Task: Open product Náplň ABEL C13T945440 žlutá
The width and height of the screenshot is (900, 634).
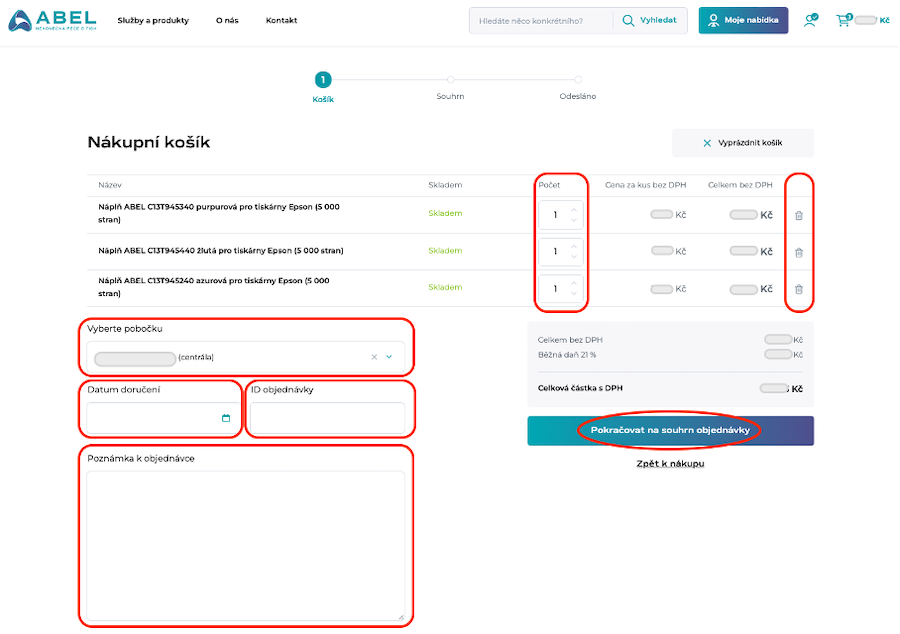Action: 221,251
